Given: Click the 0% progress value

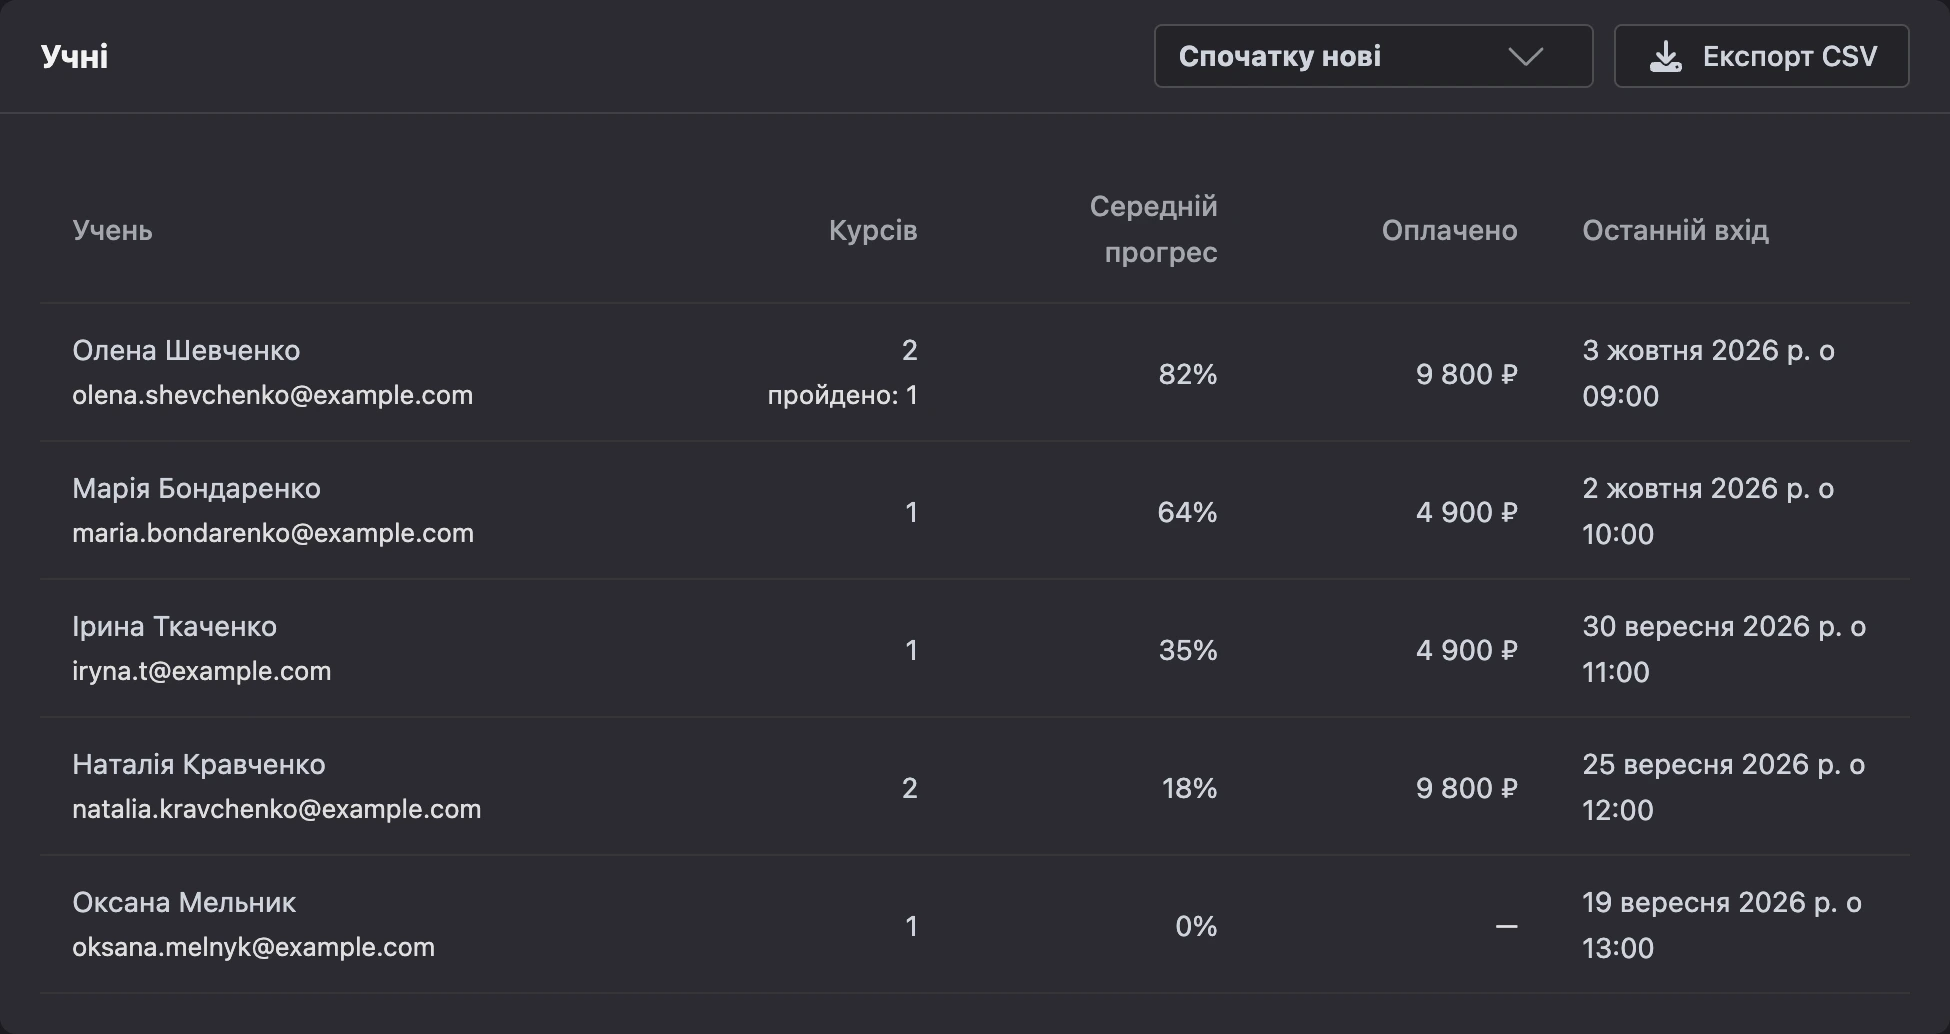Looking at the screenshot, I should (x=1196, y=926).
